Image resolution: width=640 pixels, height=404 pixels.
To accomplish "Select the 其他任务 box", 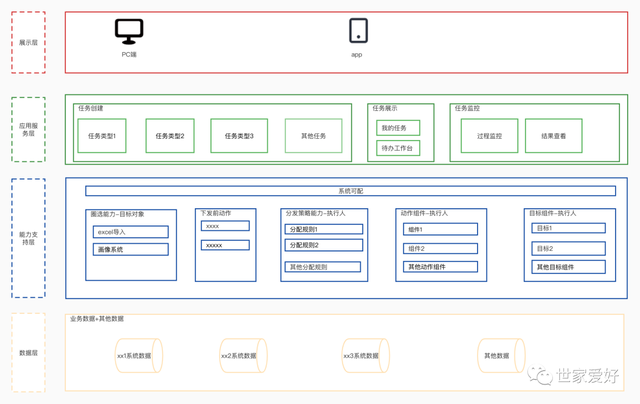I will pos(313,136).
